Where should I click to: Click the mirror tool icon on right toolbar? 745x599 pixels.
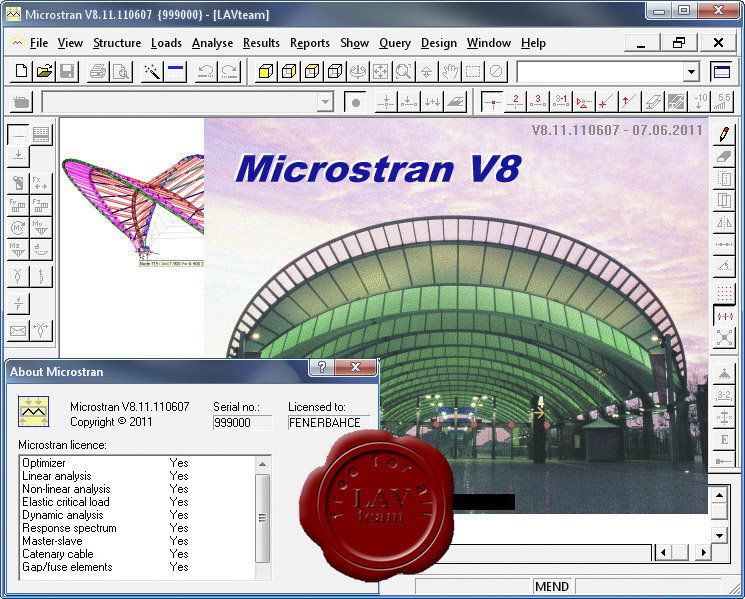coord(724,222)
